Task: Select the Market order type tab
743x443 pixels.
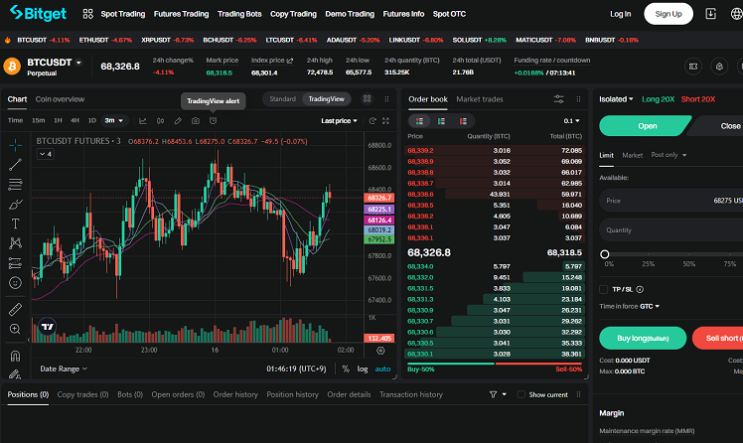Action: tap(633, 155)
